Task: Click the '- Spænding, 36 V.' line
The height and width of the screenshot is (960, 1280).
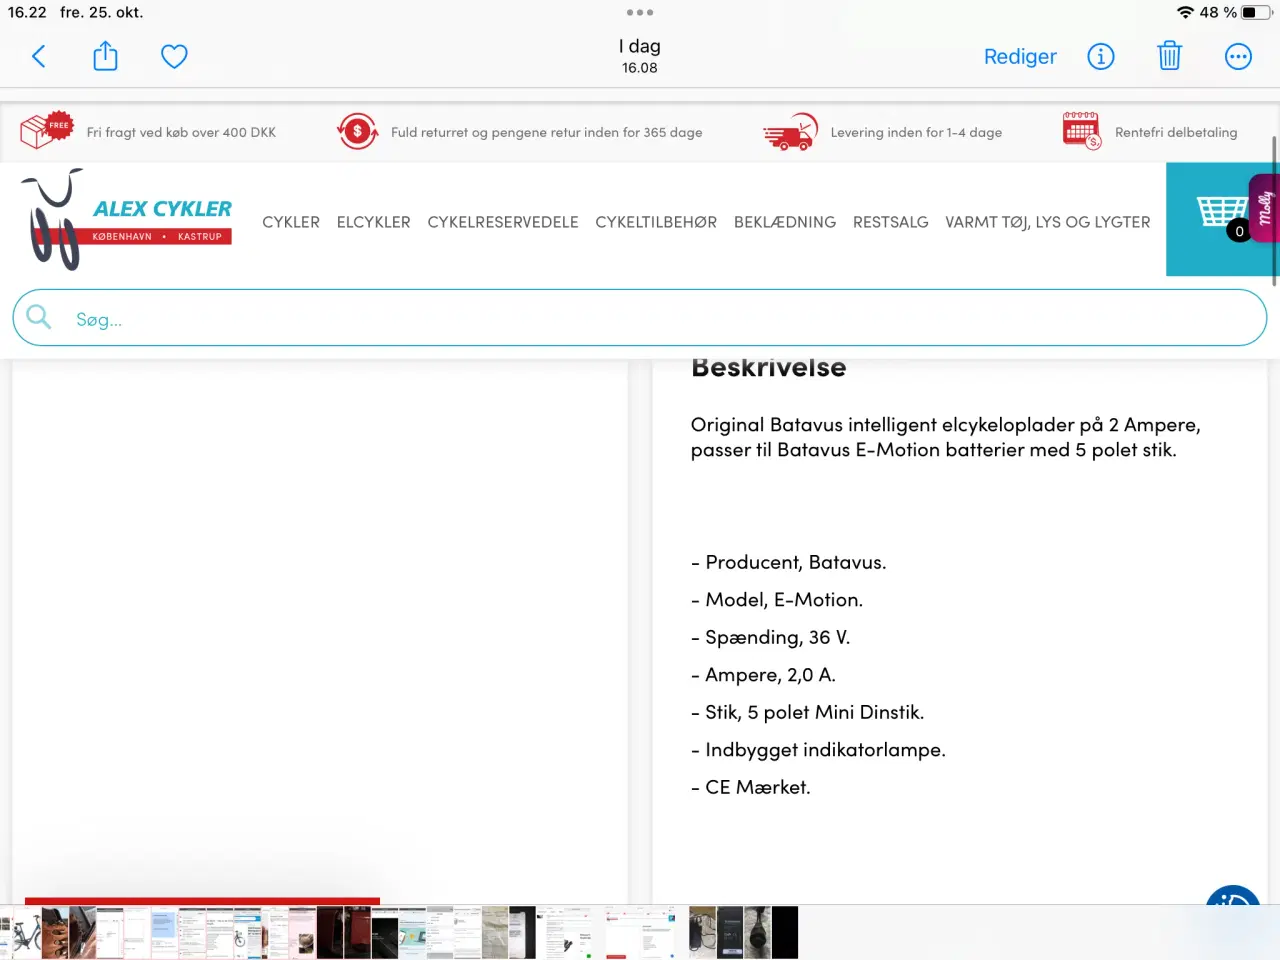Action: 770,637
